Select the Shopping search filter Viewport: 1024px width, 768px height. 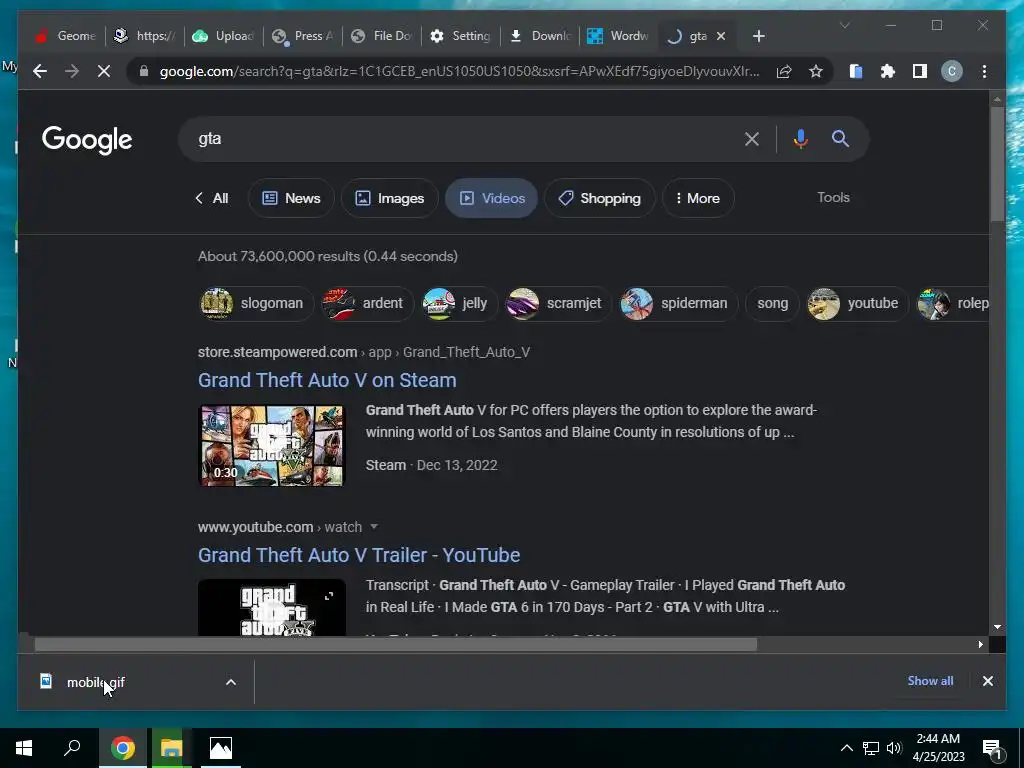point(600,198)
